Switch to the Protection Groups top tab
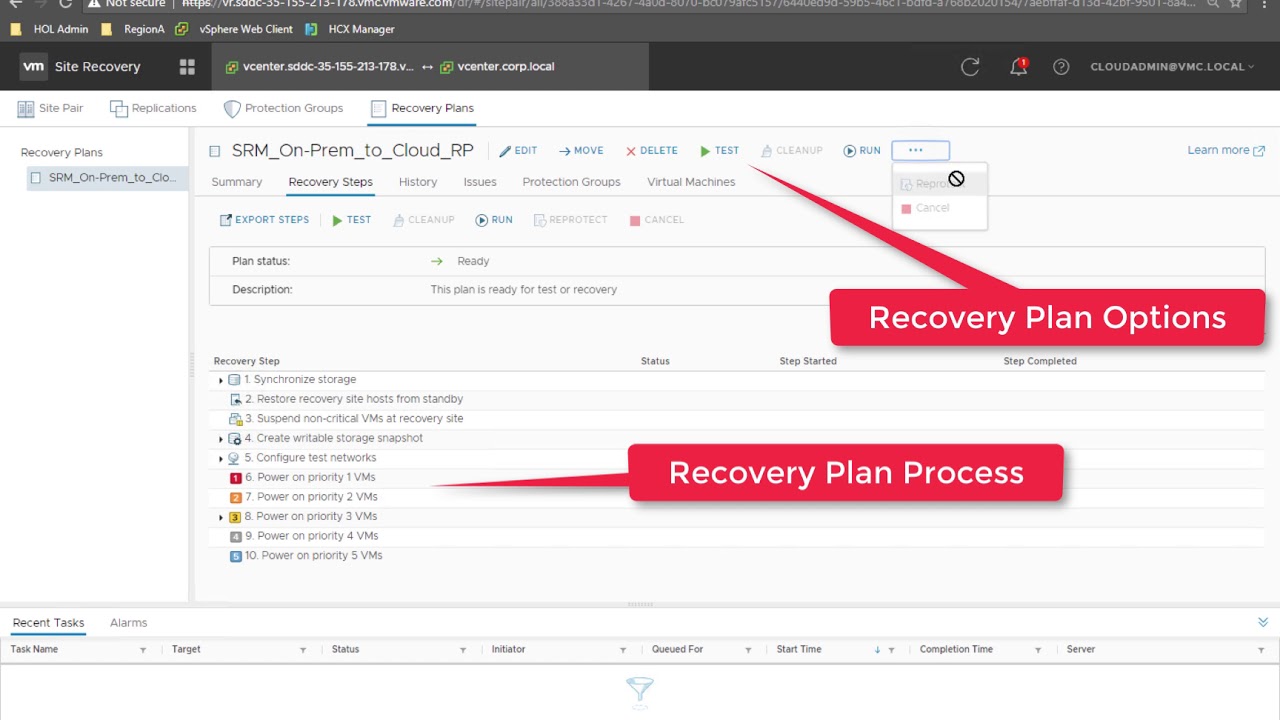The height and width of the screenshot is (720, 1280). click(x=283, y=108)
